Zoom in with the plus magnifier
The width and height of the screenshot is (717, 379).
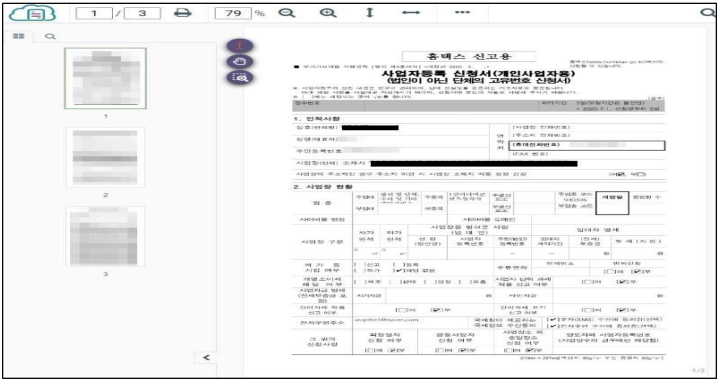pyautogui.click(x=327, y=13)
